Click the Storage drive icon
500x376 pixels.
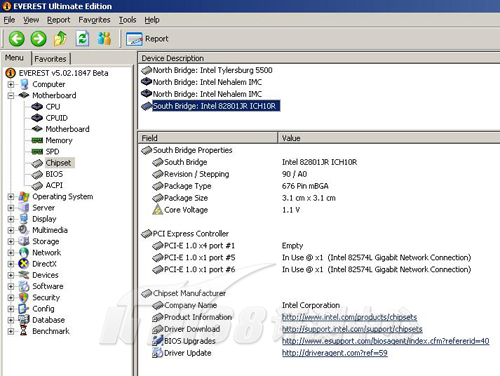click(24, 241)
